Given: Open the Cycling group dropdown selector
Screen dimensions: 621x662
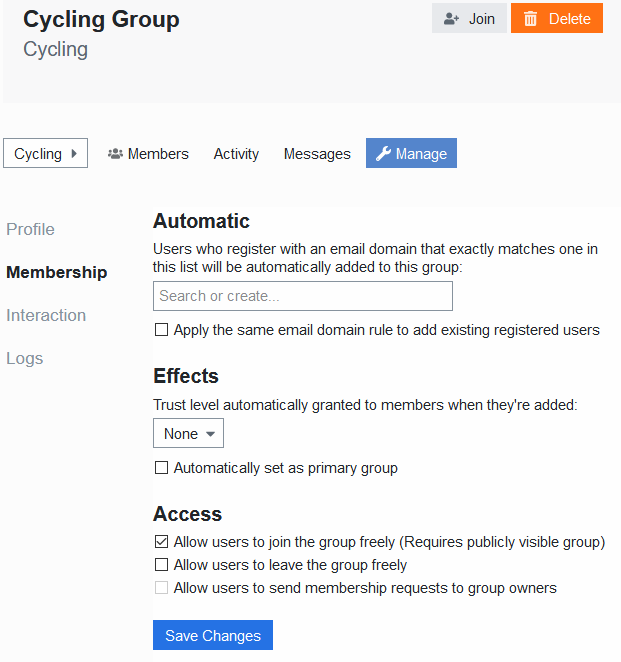Looking at the screenshot, I should 46,153.
